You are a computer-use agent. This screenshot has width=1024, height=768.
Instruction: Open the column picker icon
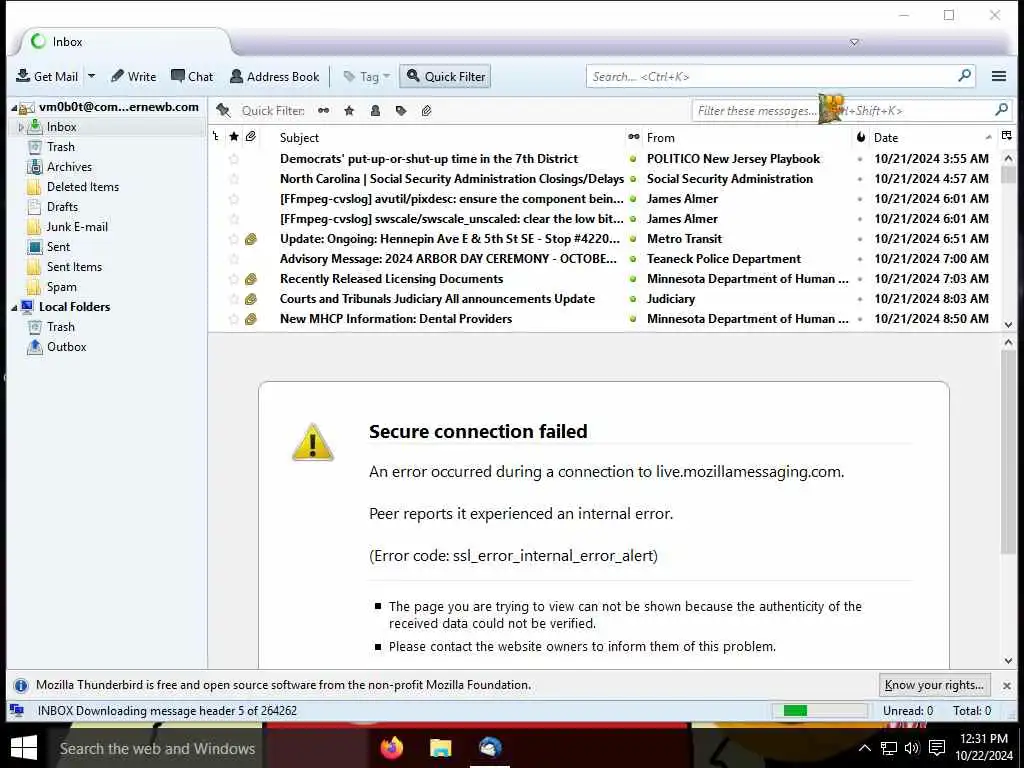pos(1006,136)
